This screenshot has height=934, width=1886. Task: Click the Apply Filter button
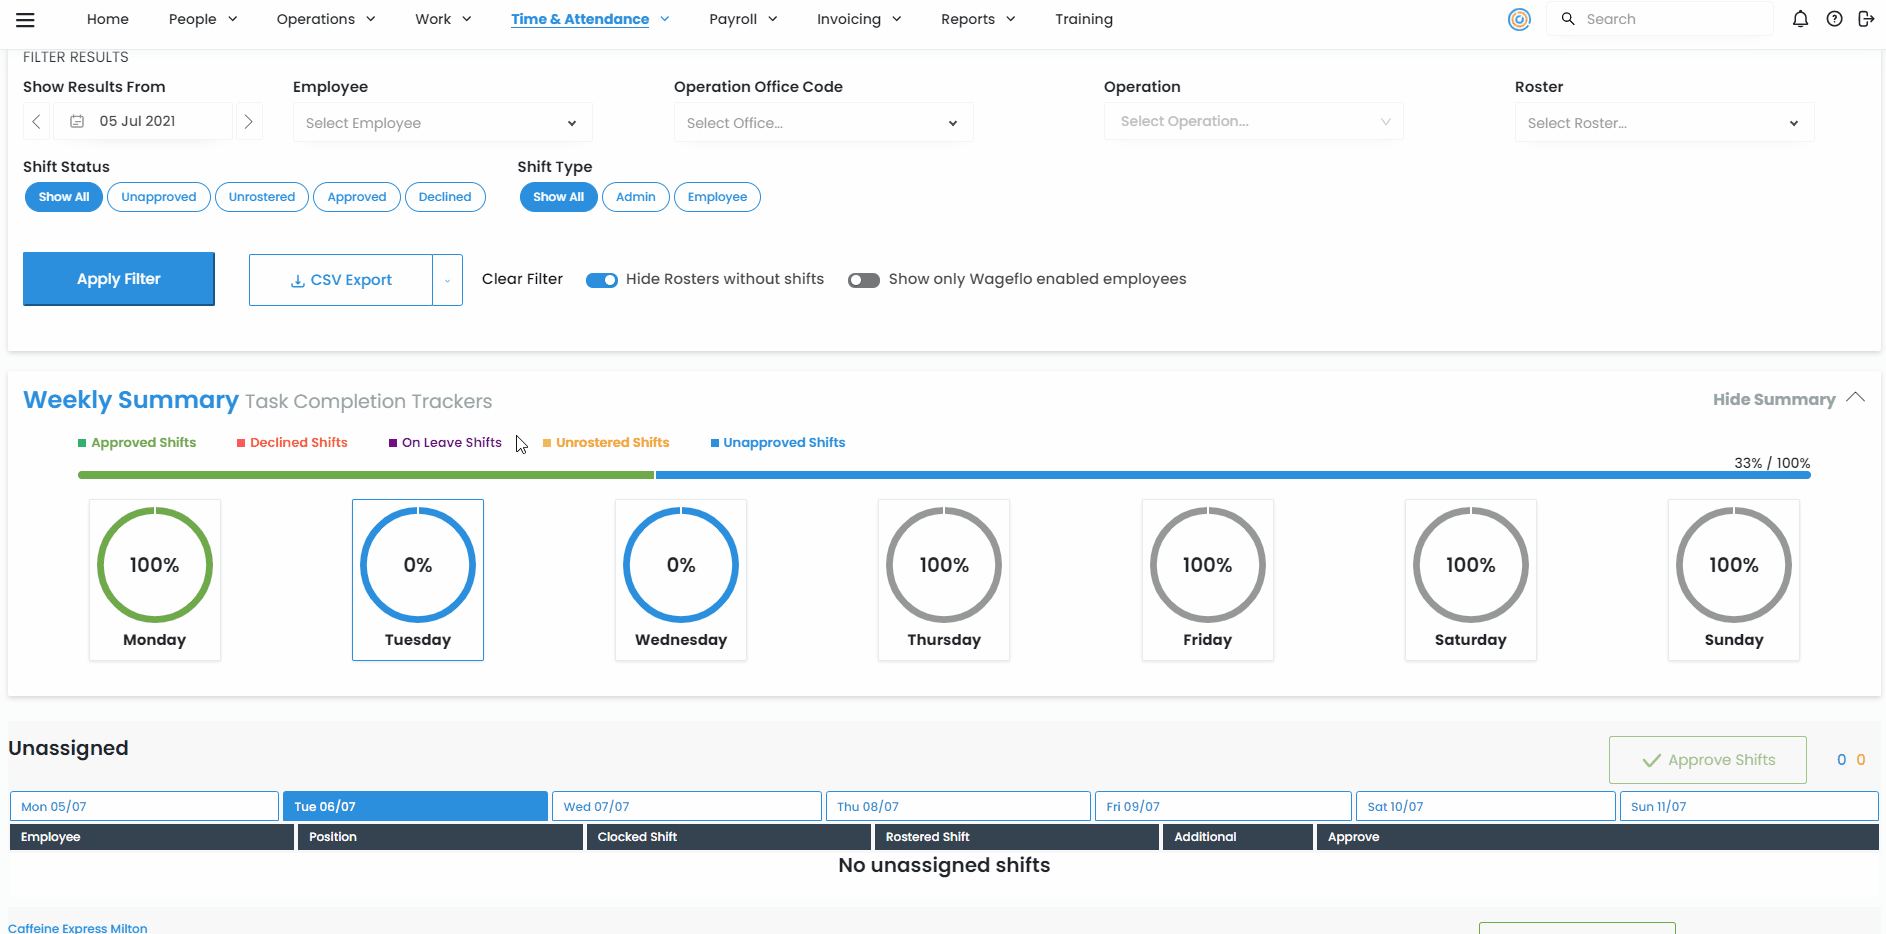(x=119, y=279)
